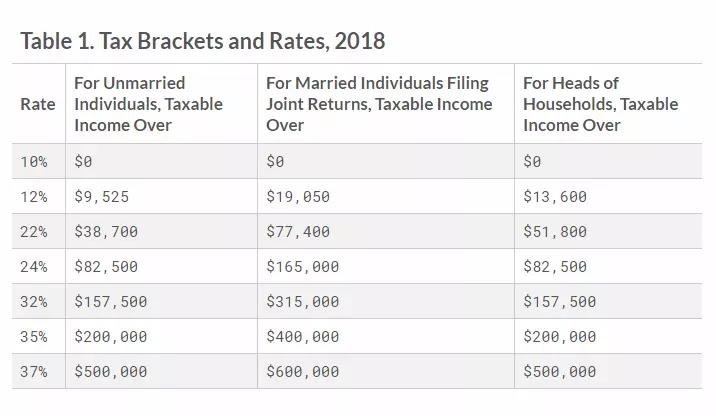Click the "Rate" column header
The width and height of the screenshot is (716, 416).
coord(38,104)
